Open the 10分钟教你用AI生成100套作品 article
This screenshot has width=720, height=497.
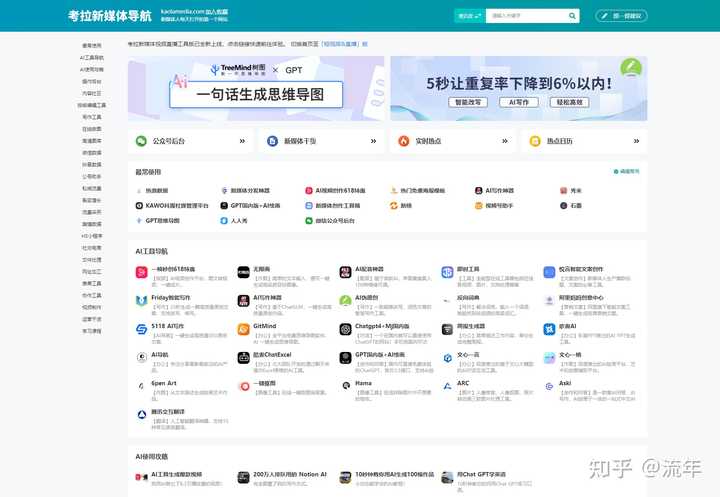coord(387,478)
